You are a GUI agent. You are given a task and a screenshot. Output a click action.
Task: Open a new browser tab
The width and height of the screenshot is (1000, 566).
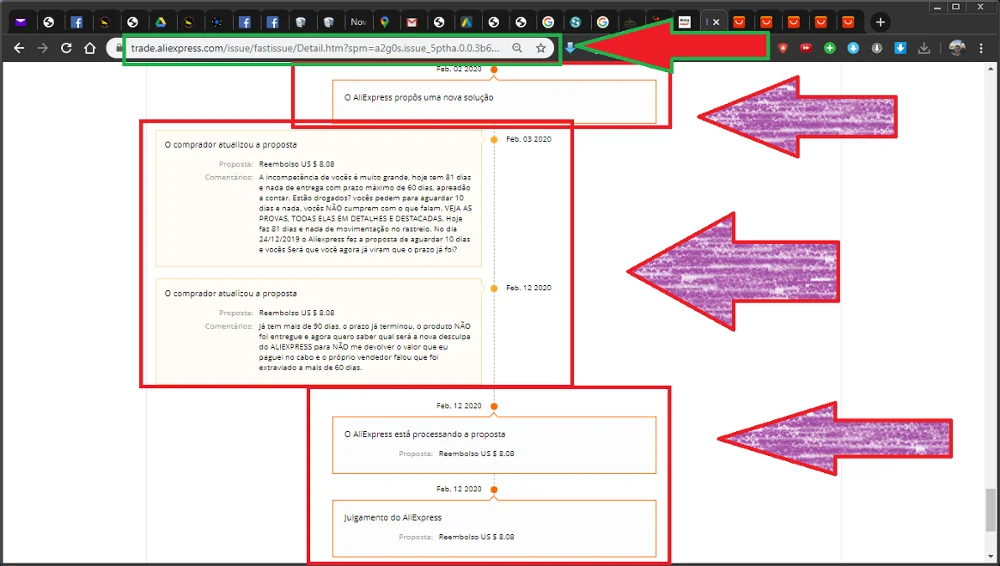click(880, 22)
